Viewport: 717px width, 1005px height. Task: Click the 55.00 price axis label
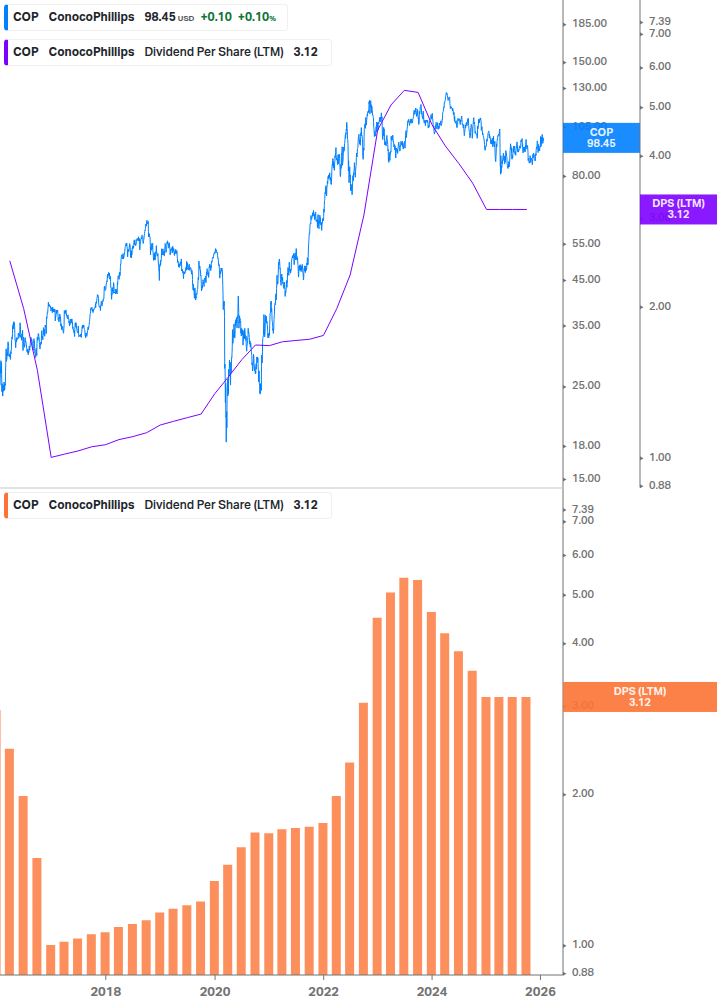coord(586,244)
